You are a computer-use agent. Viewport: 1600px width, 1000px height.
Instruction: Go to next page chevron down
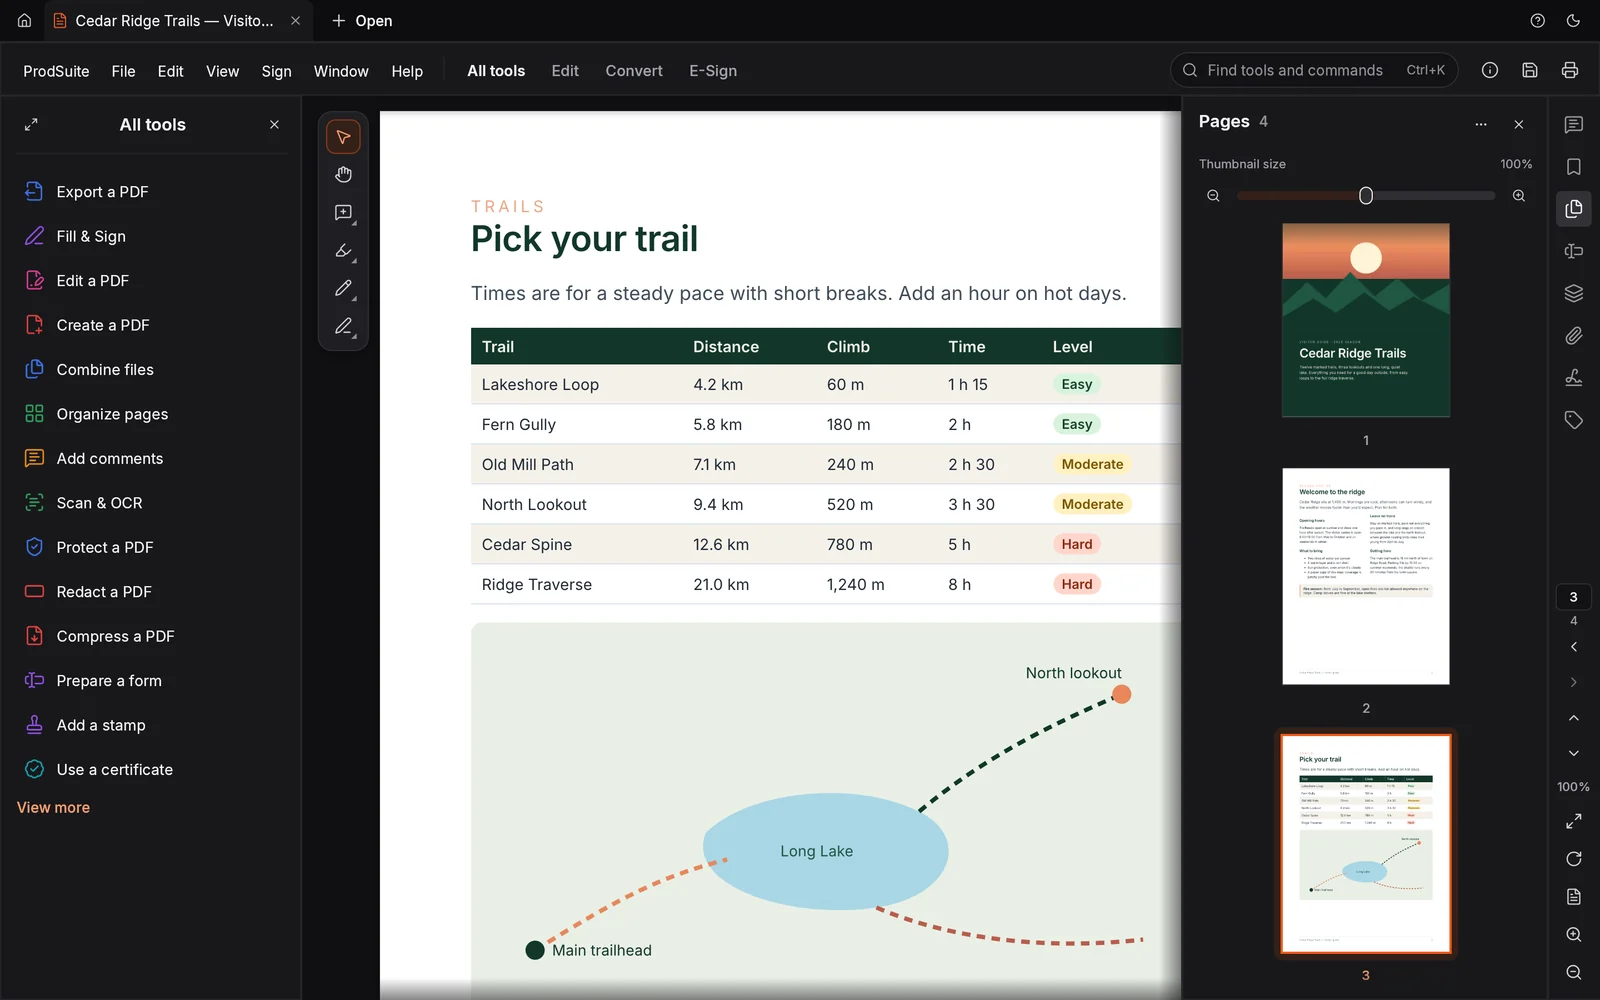(1574, 753)
